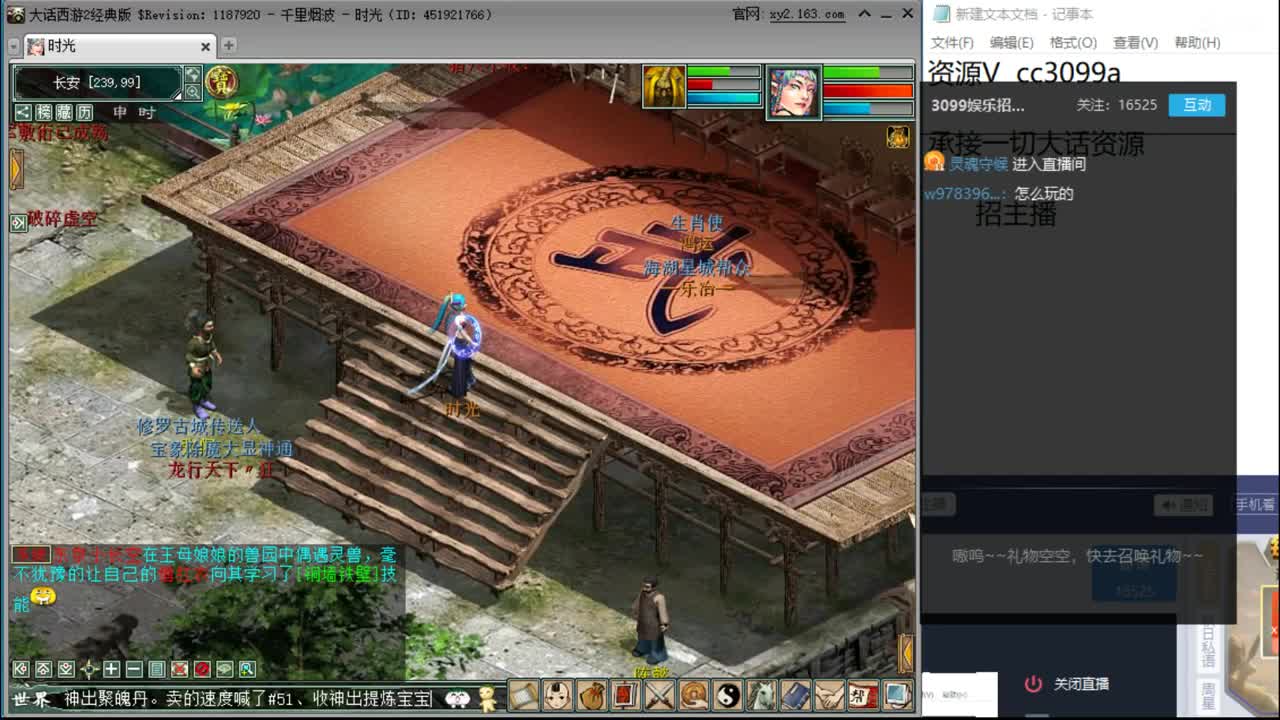Expand the yellow arrow tab on right edge
The image size is (1280, 720).
click(x=907, y=652)
